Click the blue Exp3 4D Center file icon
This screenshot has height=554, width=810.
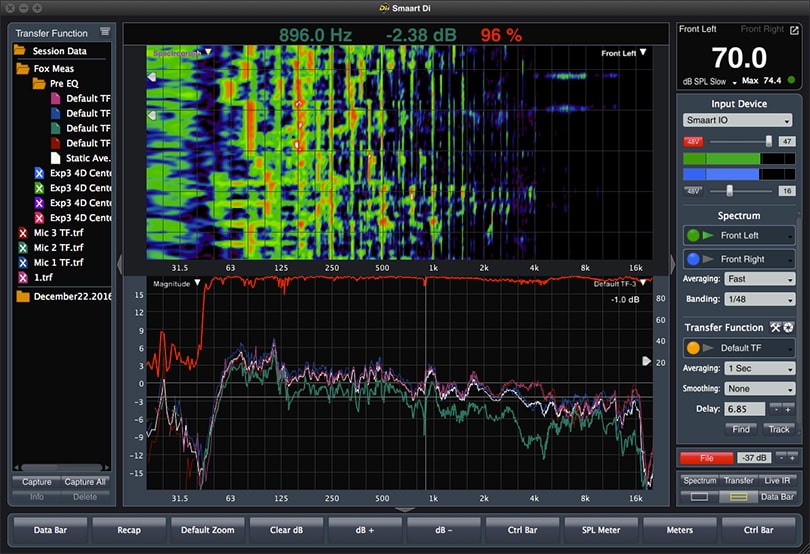click(x=39, y=173)
